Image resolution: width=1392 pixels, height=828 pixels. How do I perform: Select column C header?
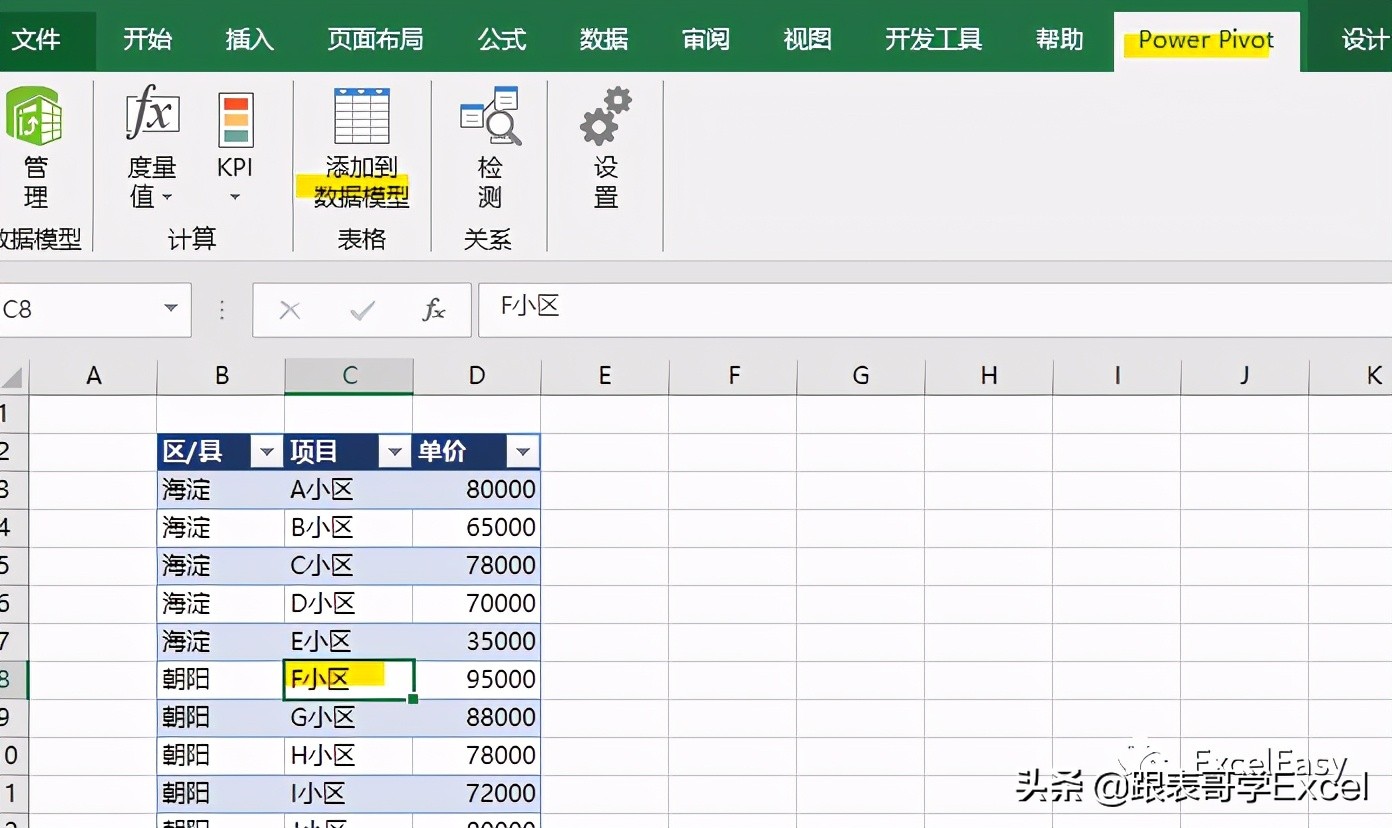349,376
